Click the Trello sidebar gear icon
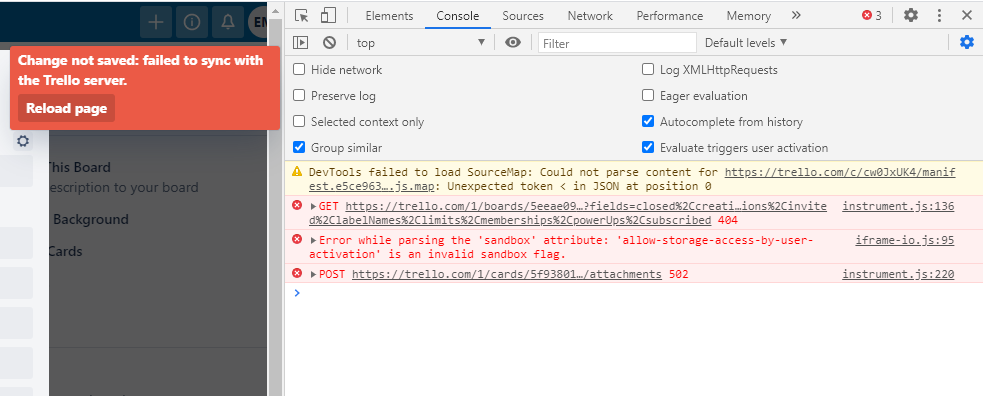 tap(23, 141)
